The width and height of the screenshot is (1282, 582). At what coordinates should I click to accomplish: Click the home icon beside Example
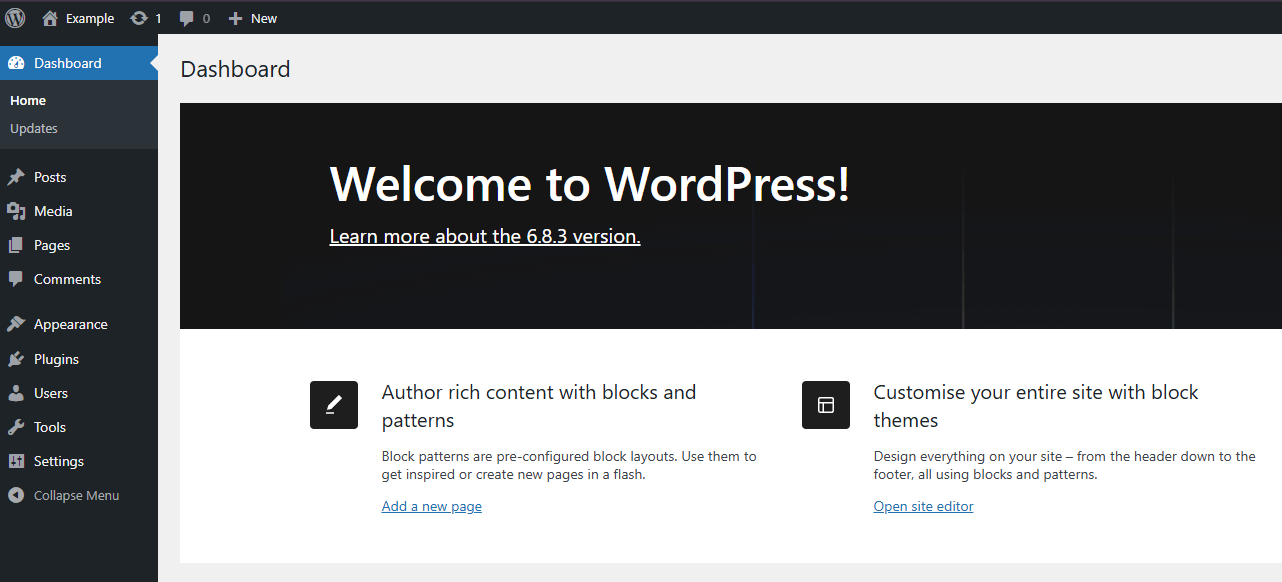tap(50, 18)
